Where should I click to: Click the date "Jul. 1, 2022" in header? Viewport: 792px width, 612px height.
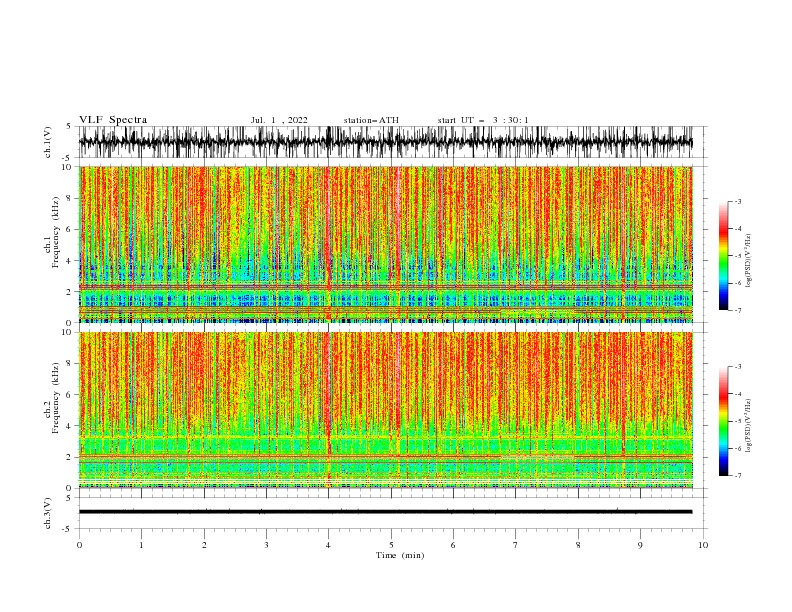[x=279, y=120]
